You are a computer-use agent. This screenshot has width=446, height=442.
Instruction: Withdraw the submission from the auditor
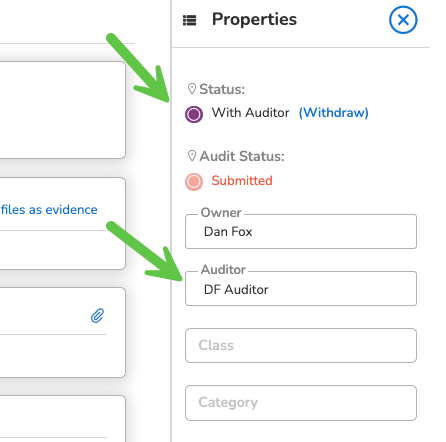point(333,113)
